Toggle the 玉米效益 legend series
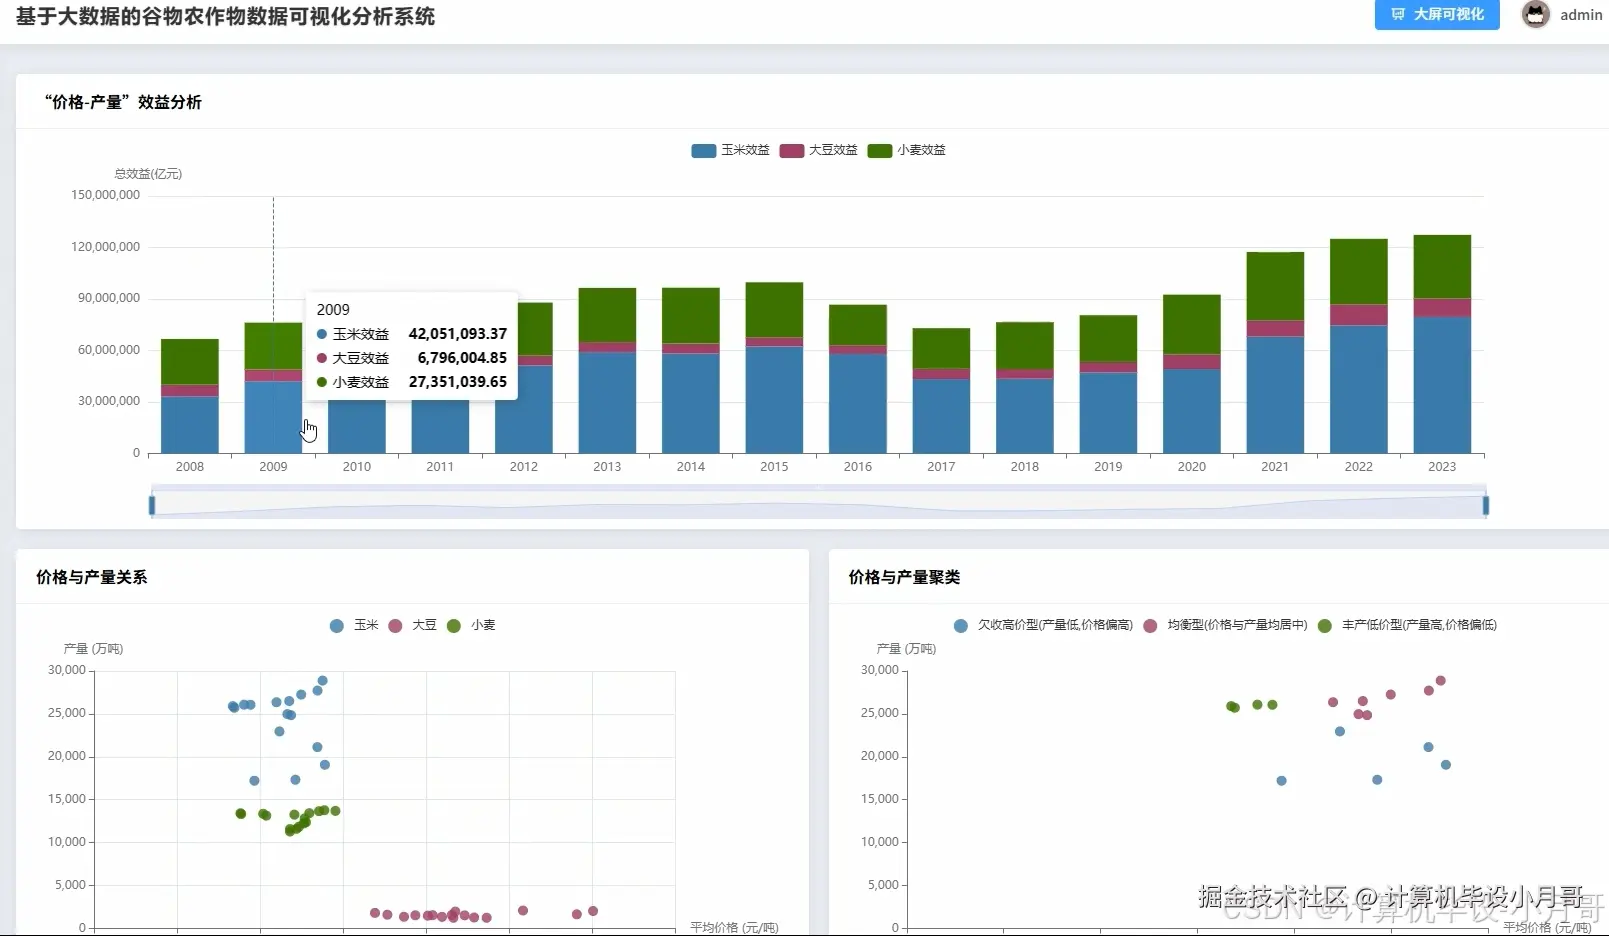This screenshot has width=1609, height=936. pos(731,150)
